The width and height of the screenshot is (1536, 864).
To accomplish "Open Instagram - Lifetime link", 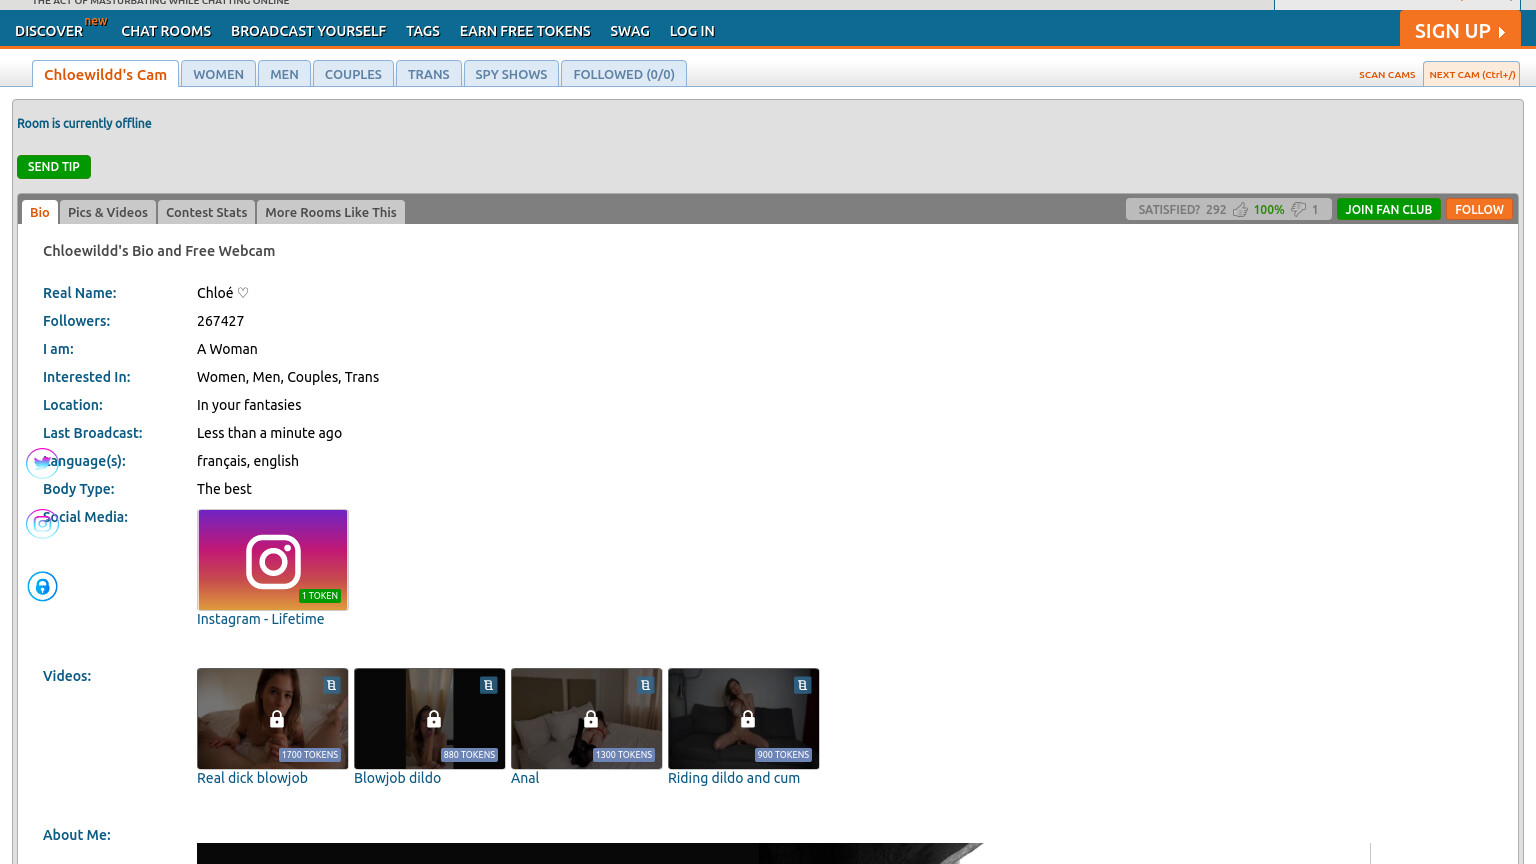I will 260,619.
